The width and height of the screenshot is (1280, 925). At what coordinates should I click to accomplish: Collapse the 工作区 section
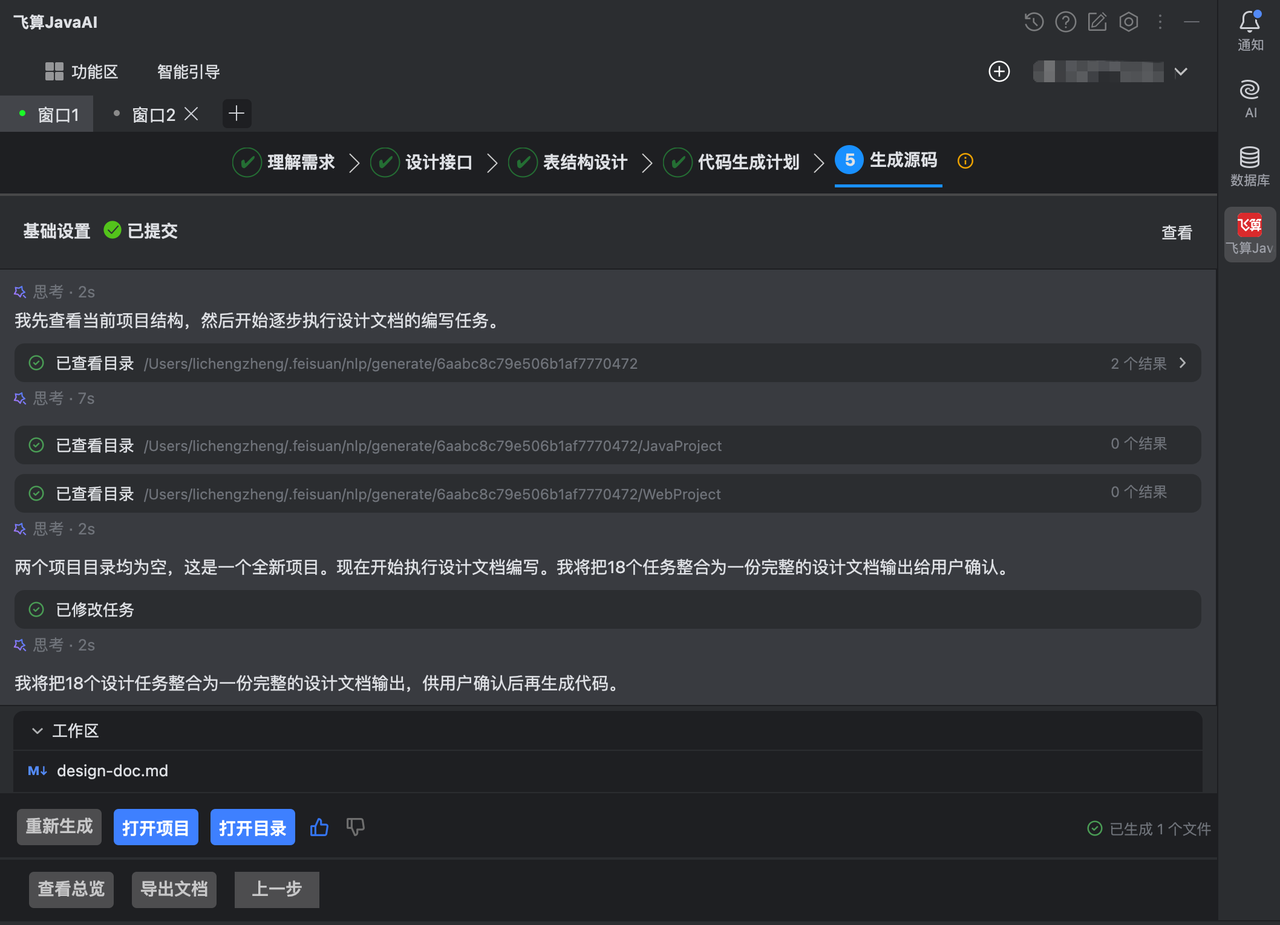(37, 731)
